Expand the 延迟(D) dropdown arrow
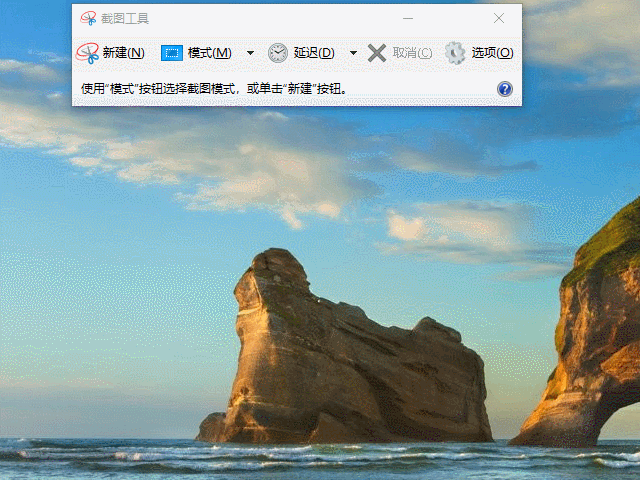 pyautogui.click(x=353, y=53)
